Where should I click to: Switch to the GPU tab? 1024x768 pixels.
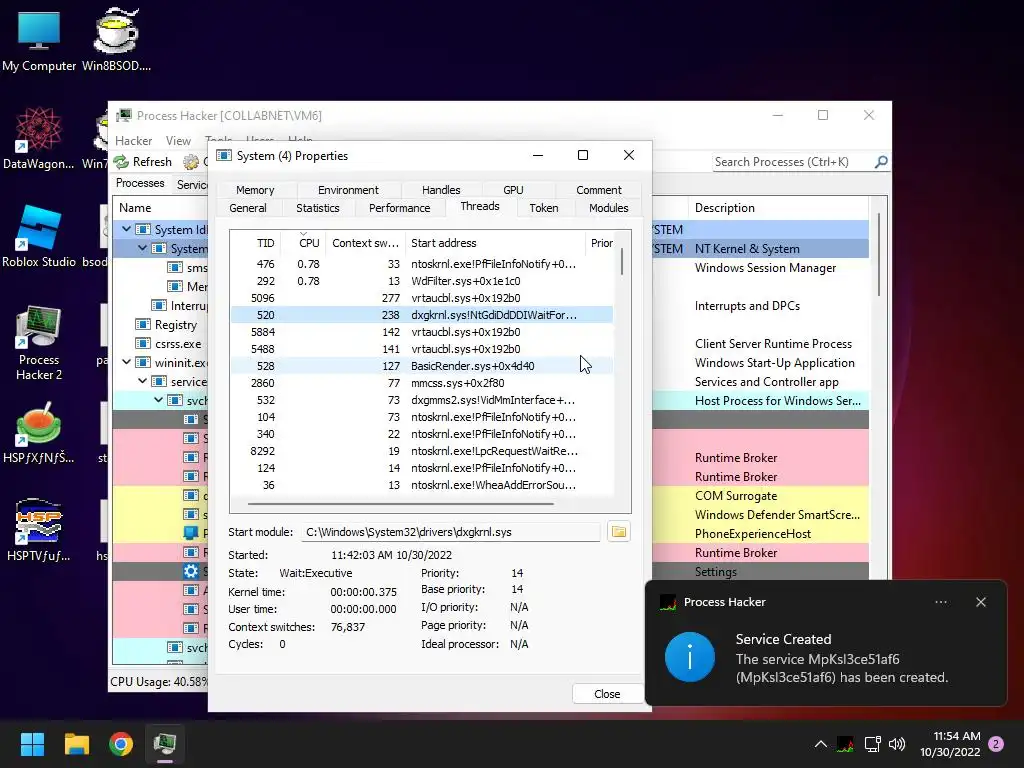pyautogui.click(x=513, y=190)
